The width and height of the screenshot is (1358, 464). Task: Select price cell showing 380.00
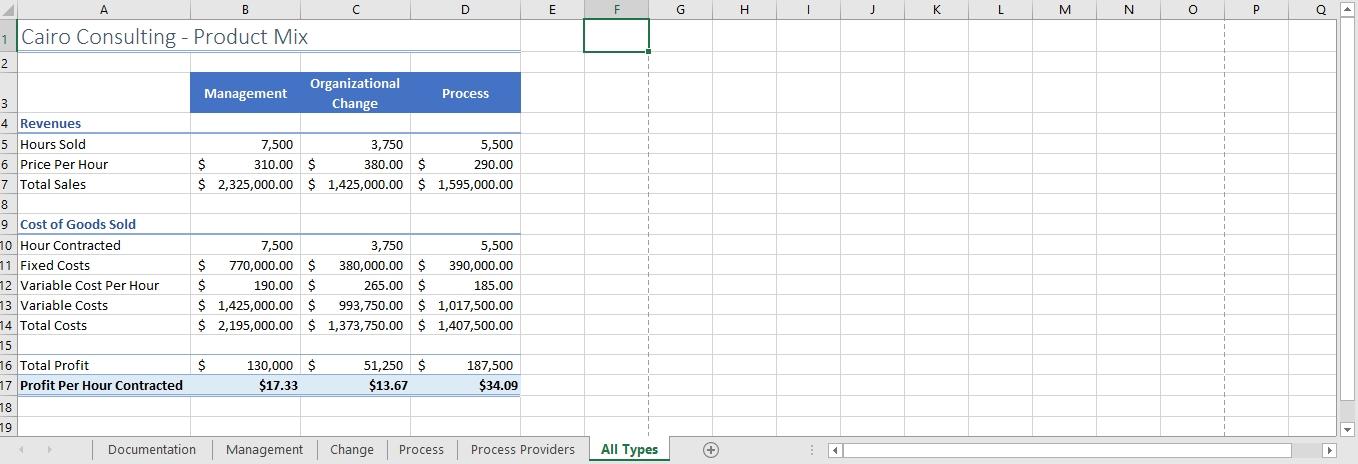pos(355,164)
